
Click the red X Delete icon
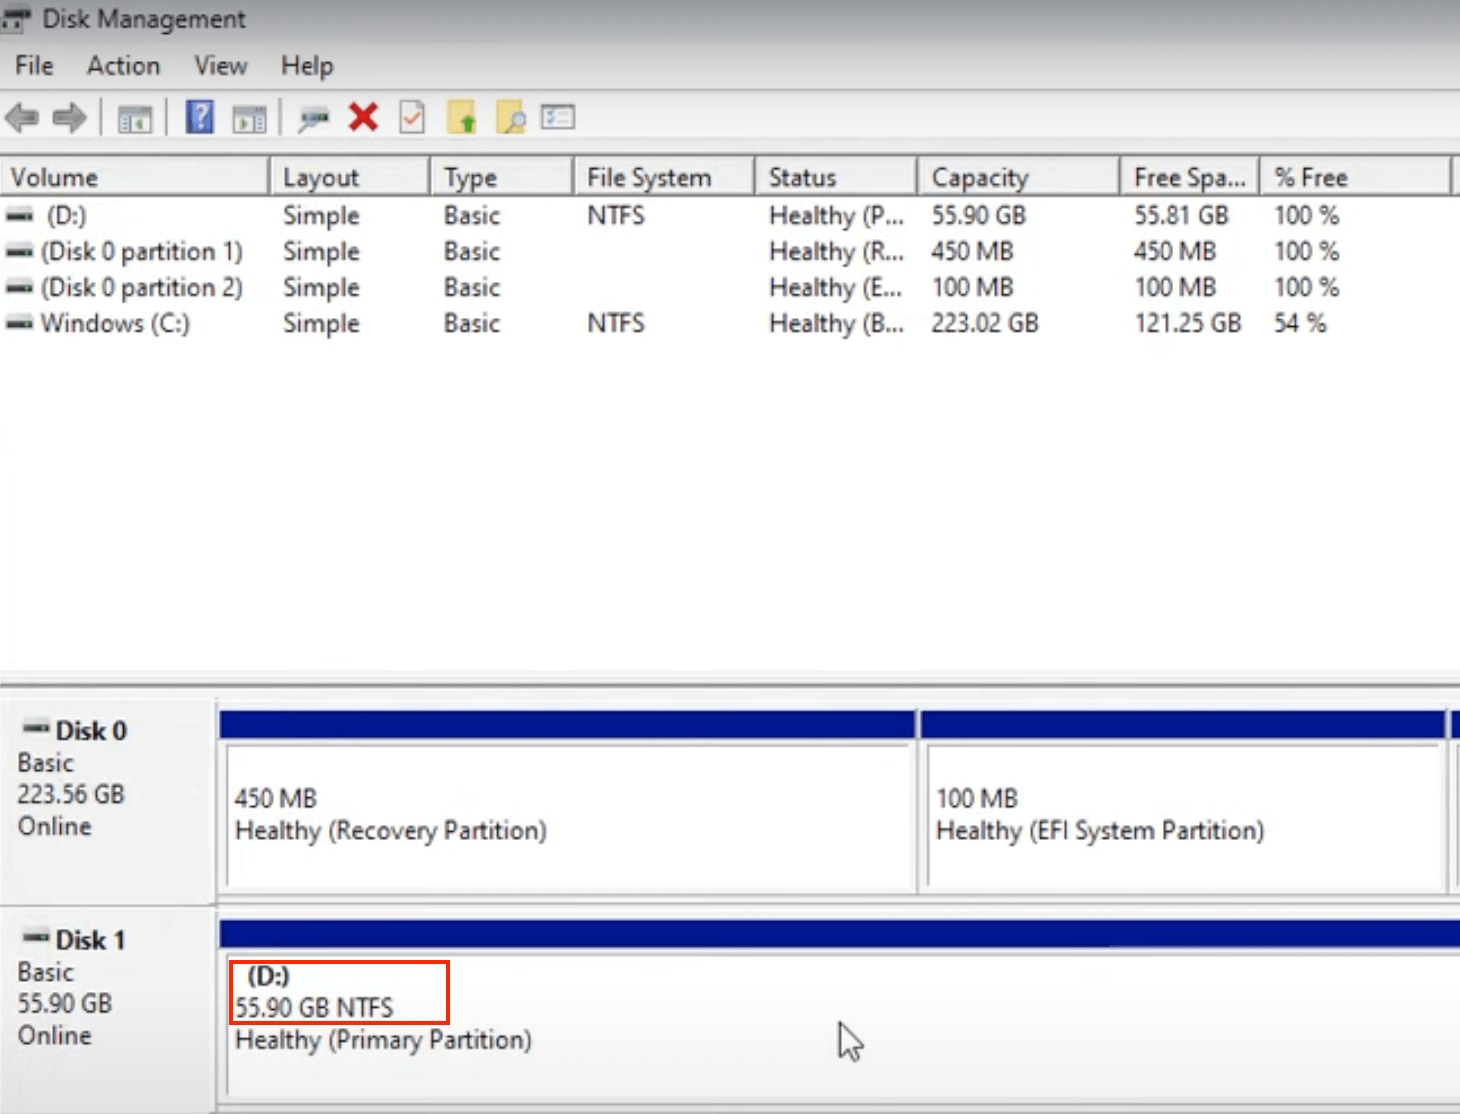[x=363, y=118]
